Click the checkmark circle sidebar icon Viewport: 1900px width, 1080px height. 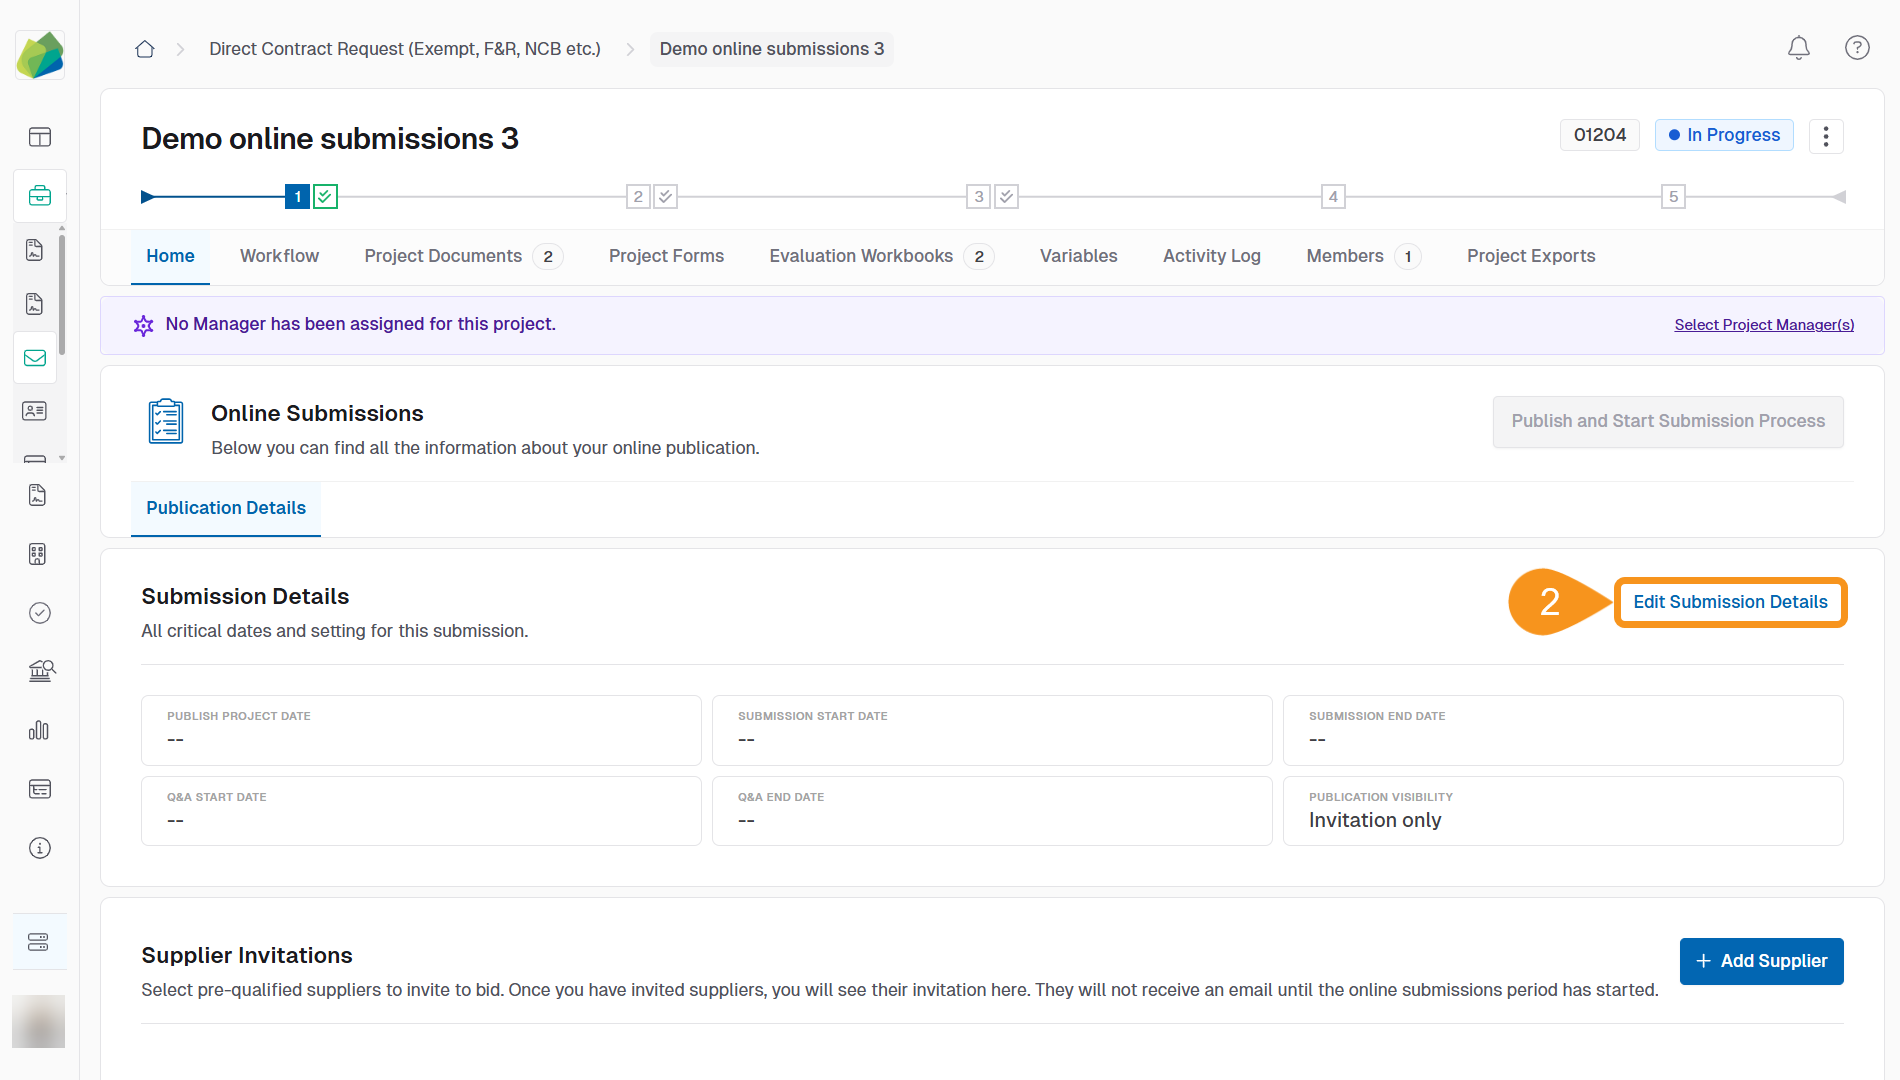39,613
